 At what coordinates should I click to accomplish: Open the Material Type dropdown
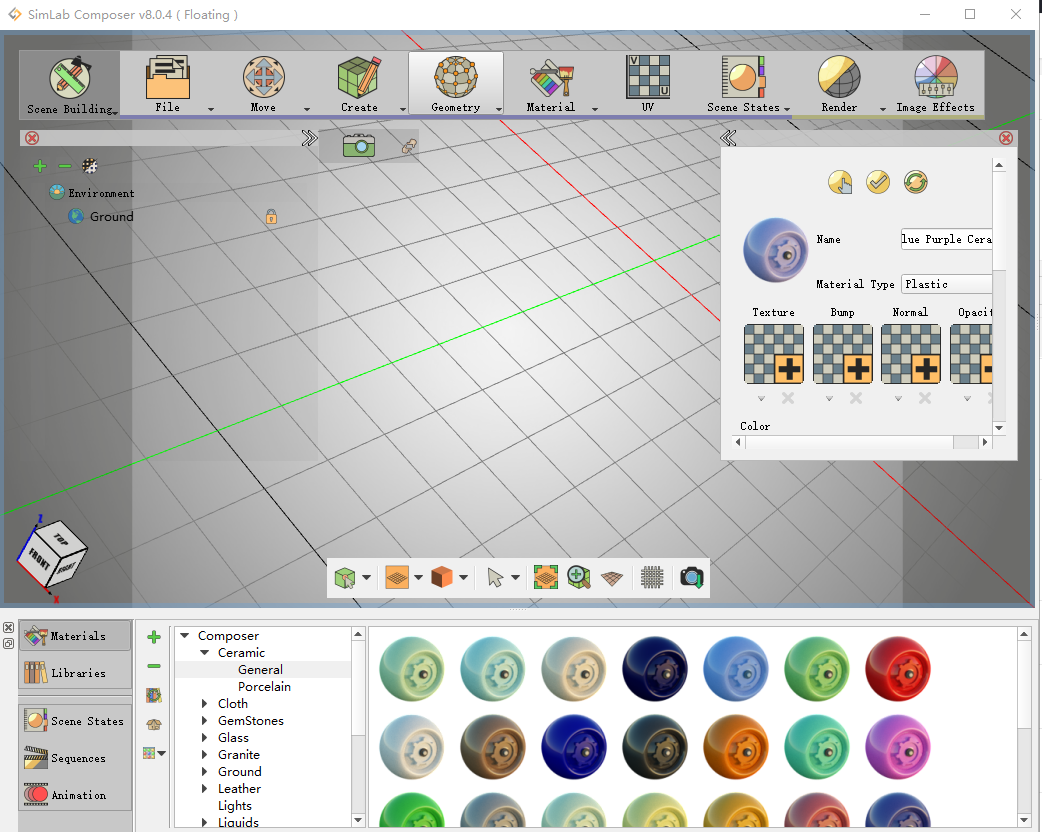point(946,284)
